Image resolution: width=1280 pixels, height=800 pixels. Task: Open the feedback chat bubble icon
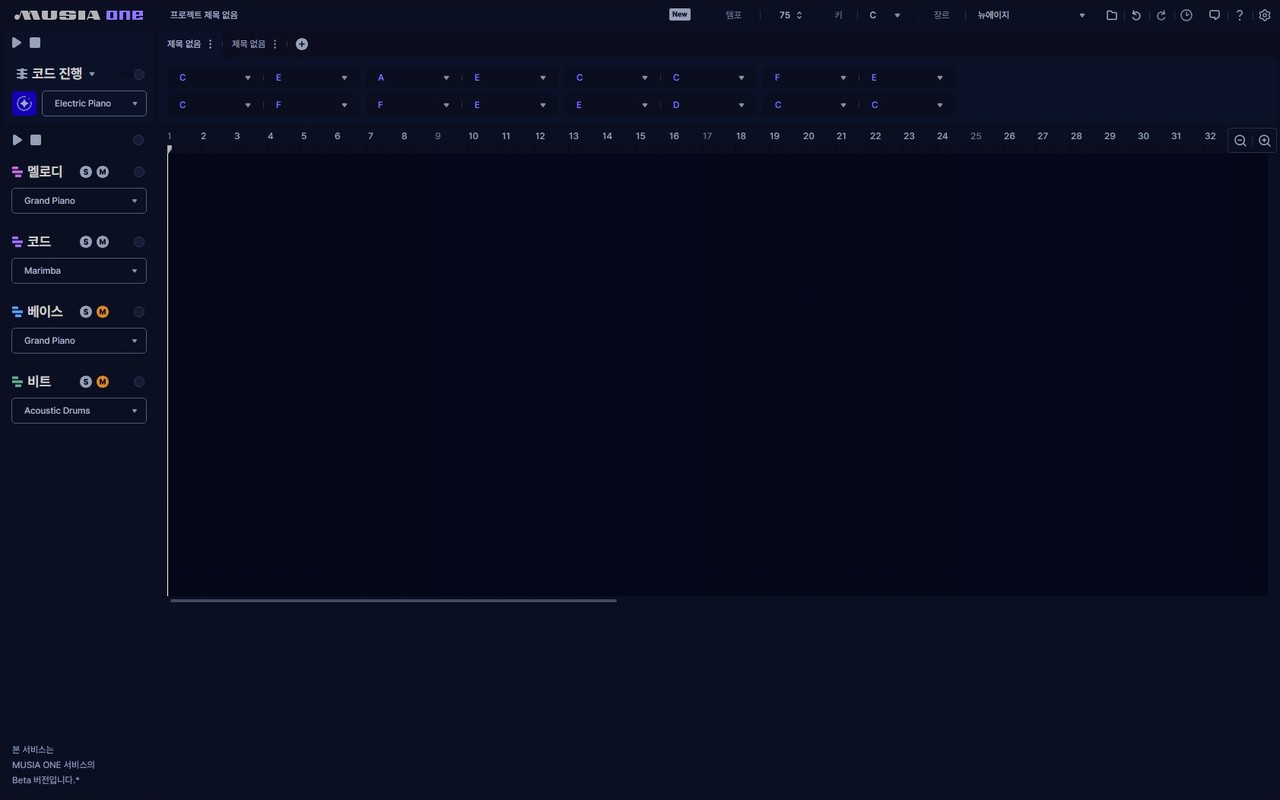(x=1214, y=15)
